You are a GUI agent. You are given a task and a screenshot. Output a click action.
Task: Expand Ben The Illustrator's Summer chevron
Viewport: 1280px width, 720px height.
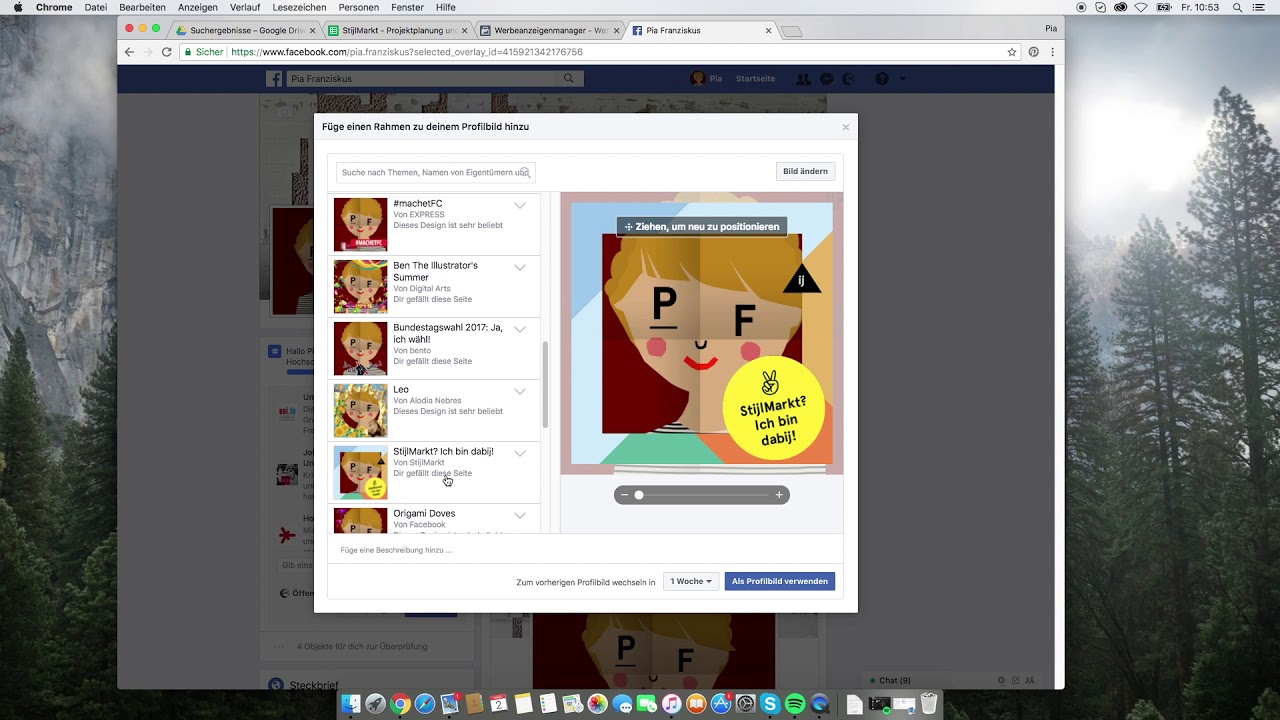520,267
